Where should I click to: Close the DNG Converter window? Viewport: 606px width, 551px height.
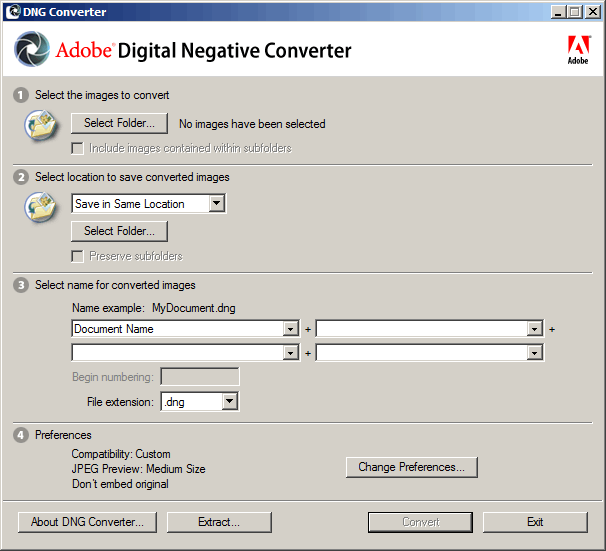click(593, 12)
